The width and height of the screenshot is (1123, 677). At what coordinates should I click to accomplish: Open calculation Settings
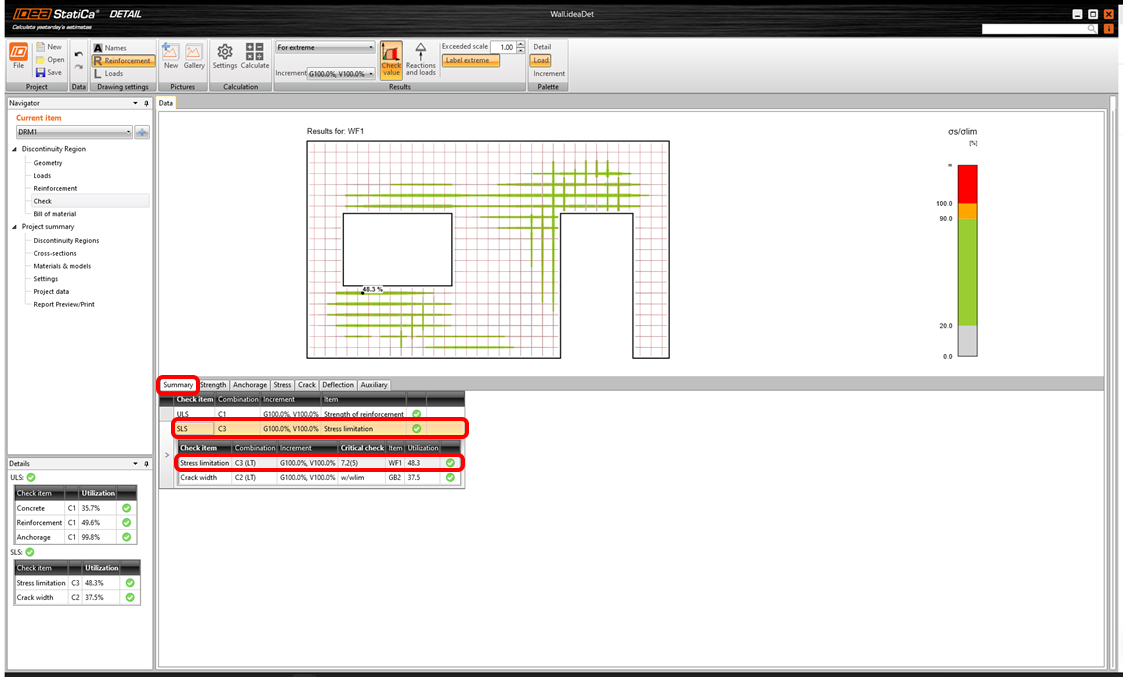(225, 57)
